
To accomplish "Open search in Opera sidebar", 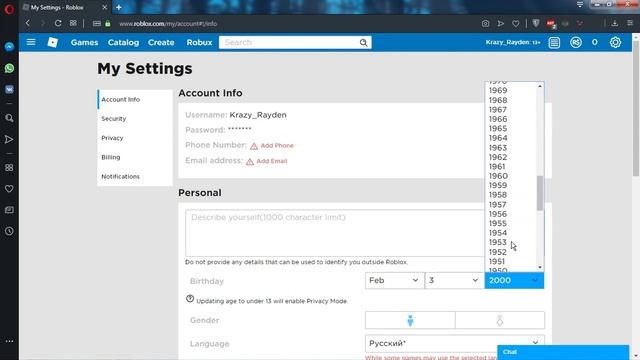I will (x=9, y=118).
